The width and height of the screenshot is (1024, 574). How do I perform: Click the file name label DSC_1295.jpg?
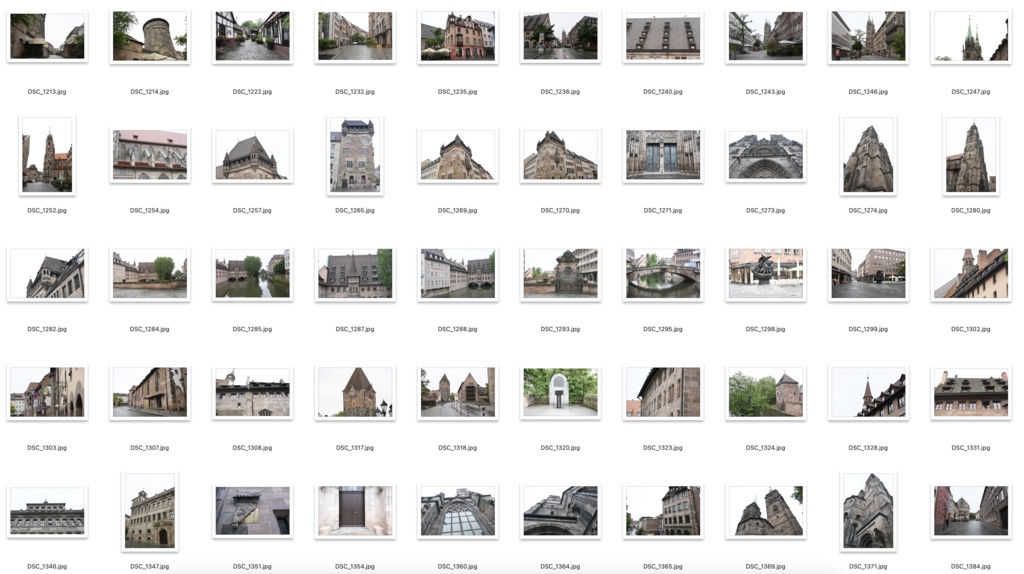tap(663, 329)
